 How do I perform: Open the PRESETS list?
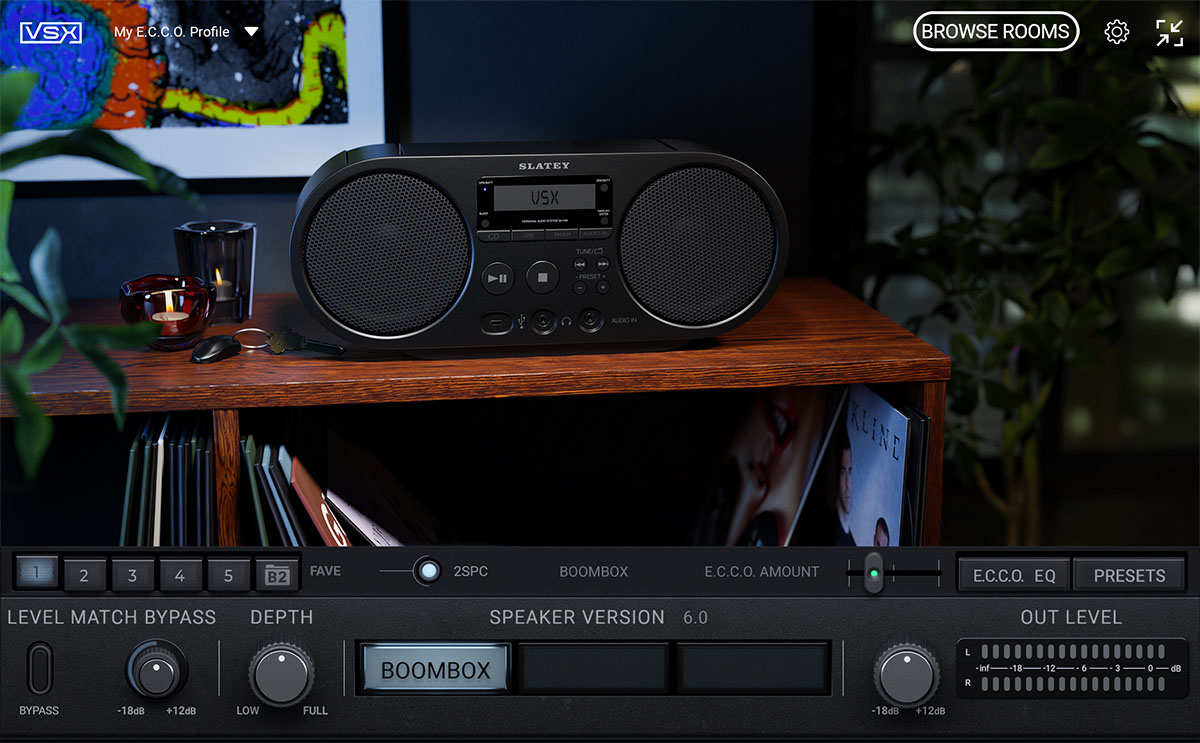click(1130, 574)
